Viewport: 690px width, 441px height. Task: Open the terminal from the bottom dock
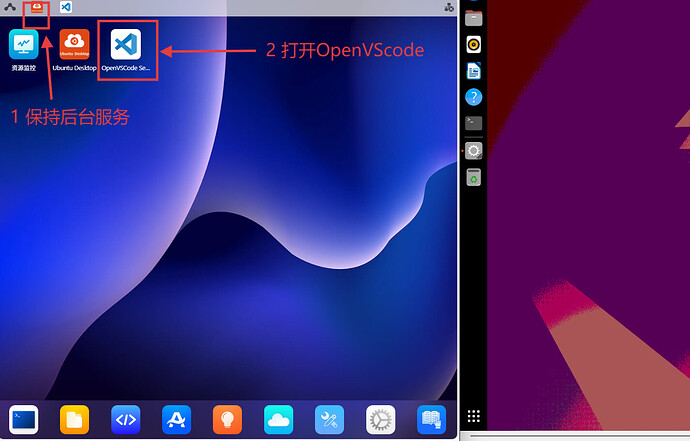tap(22, 419)
